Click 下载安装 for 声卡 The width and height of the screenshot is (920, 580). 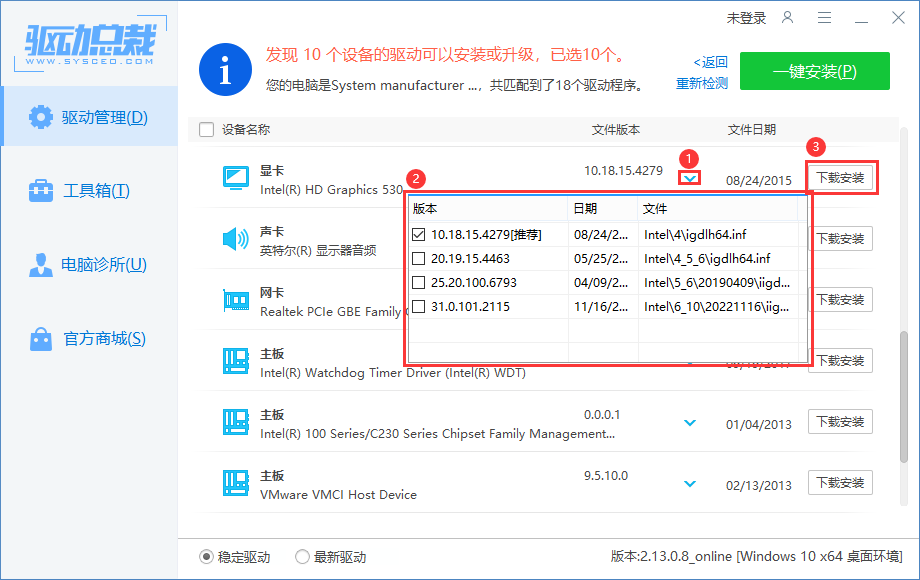[840, 239]
